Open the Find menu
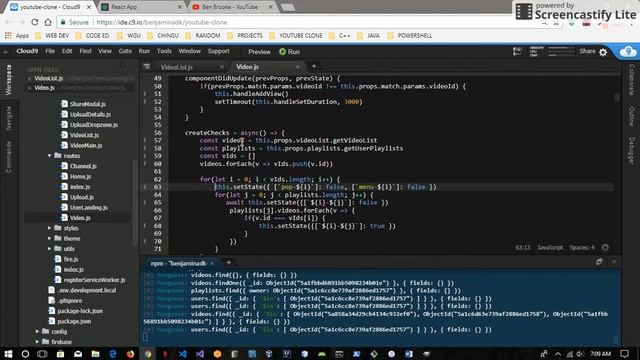 [85, 51]
